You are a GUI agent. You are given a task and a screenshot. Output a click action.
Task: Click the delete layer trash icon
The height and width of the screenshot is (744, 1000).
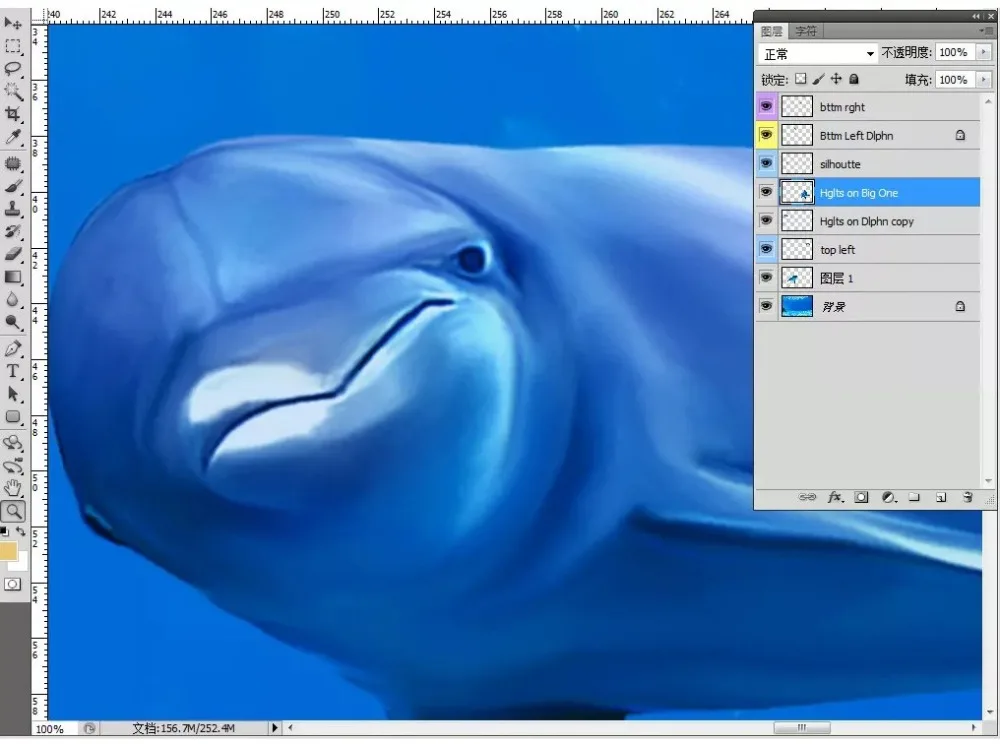[x=967, y=497]
